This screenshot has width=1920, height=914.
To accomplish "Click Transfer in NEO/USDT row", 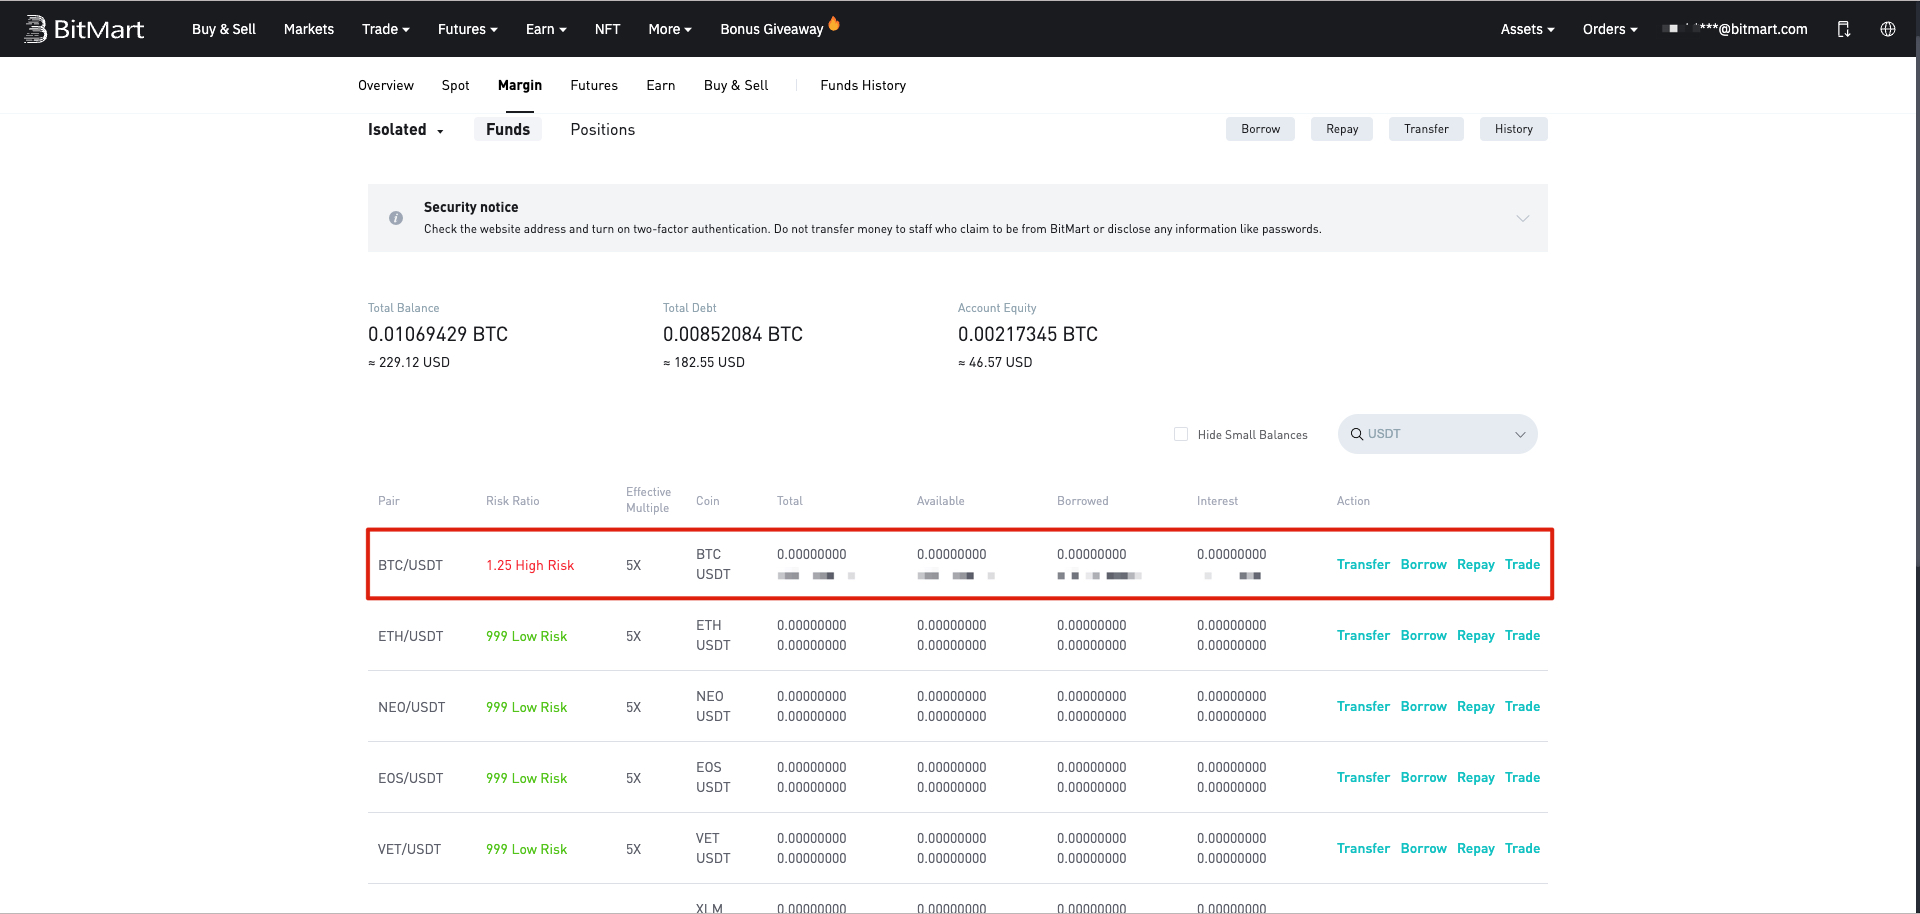I will point(1363,707).
